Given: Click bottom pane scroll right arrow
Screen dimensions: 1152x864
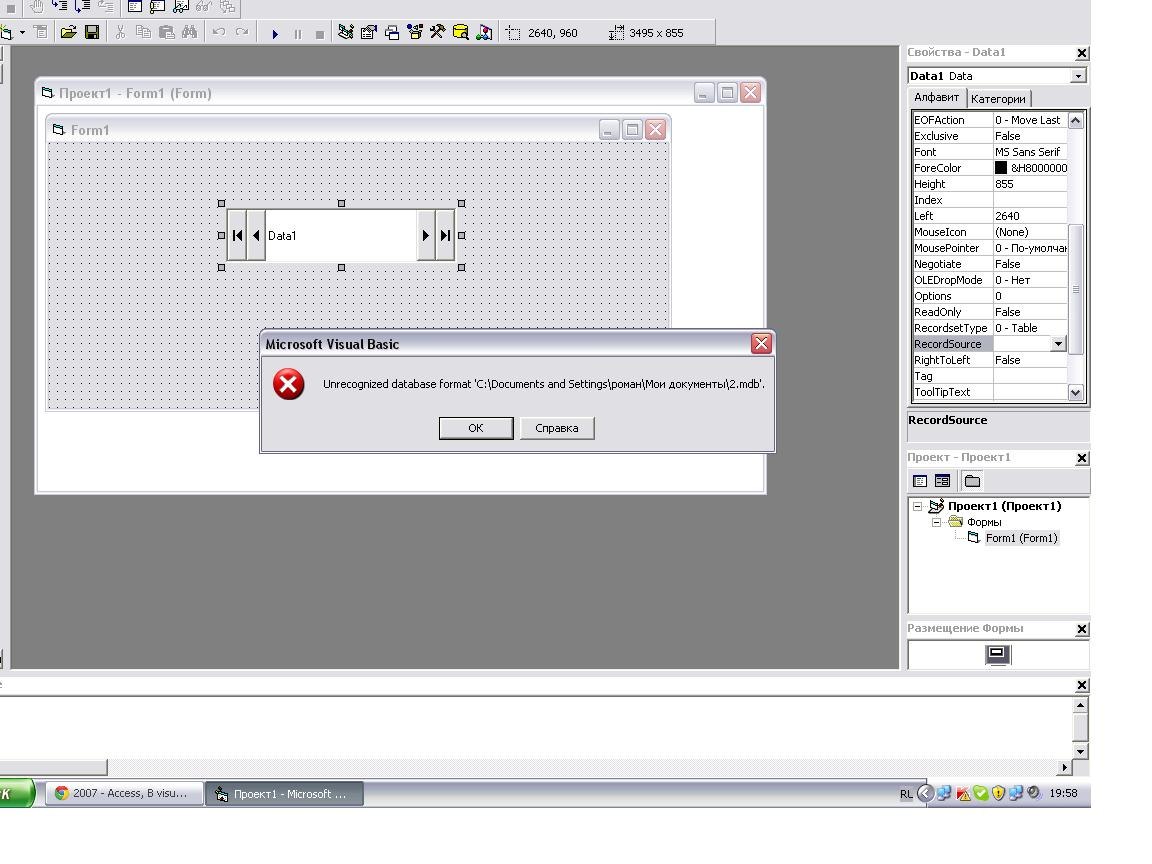Looking at the screenshot, I should [x=1065, y=768].
